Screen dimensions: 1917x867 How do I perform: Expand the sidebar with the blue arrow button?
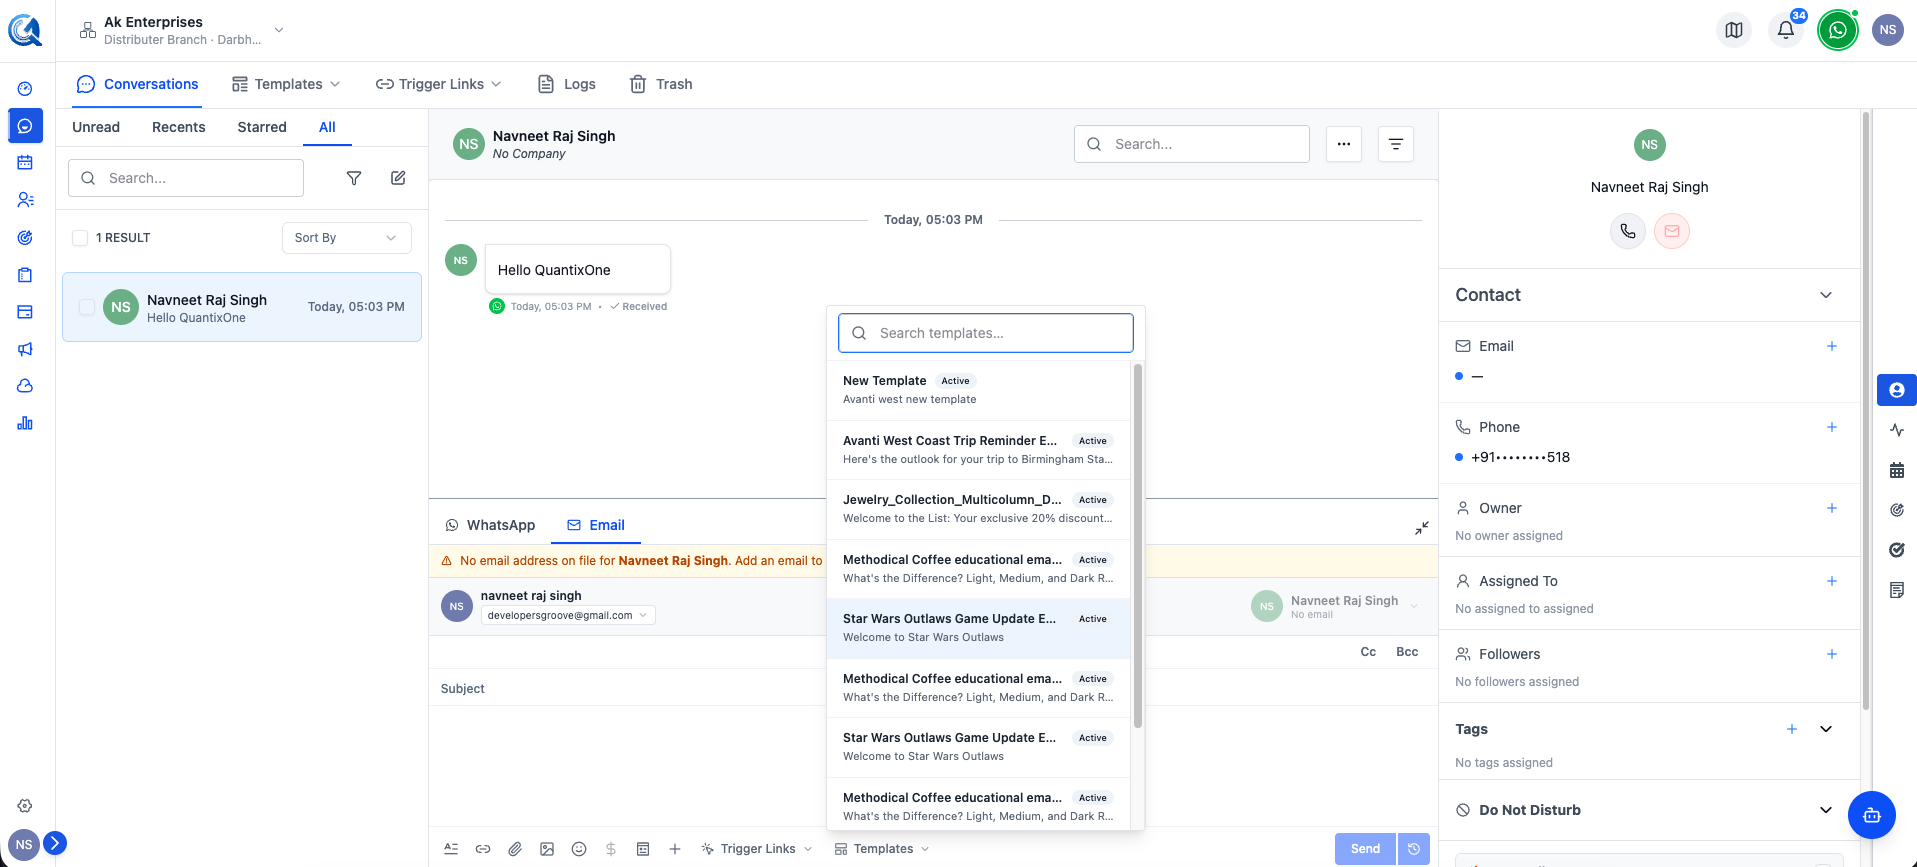[x=55, y=843]
